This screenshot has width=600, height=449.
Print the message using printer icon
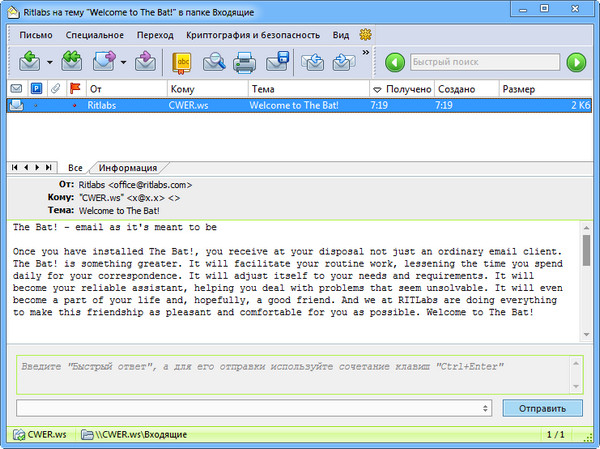[245, 62]
